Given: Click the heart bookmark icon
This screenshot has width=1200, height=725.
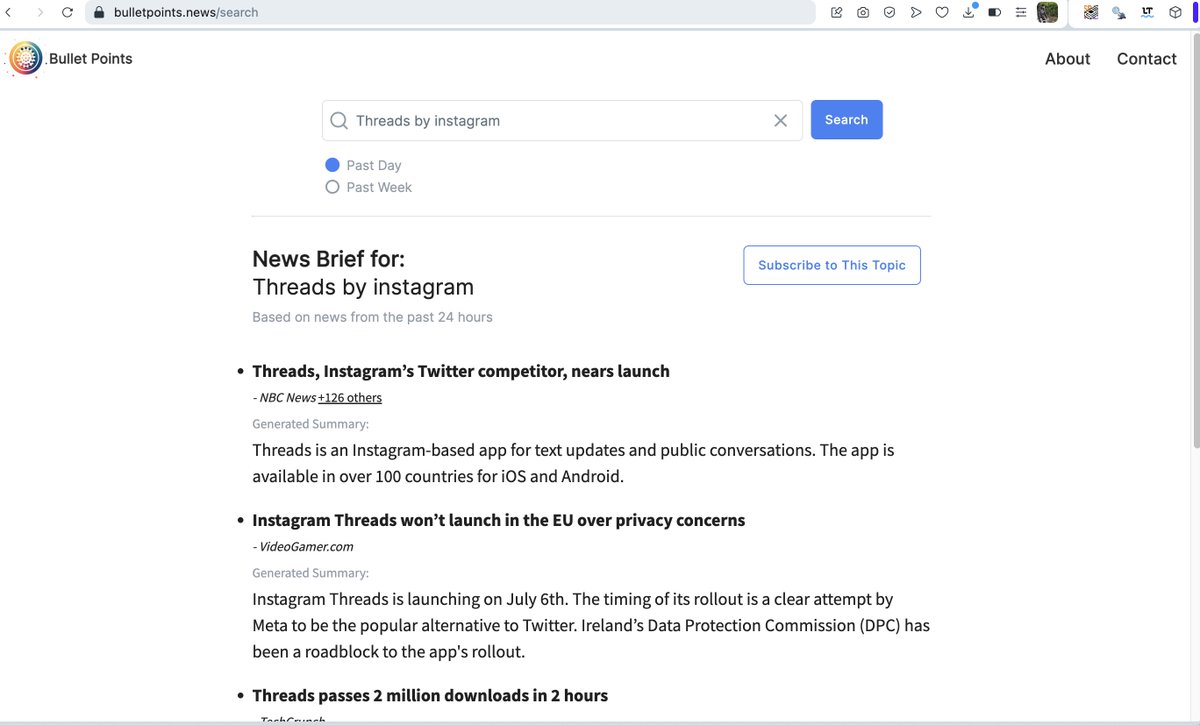Looking at the screenshot, I should [x=941, y=12].
